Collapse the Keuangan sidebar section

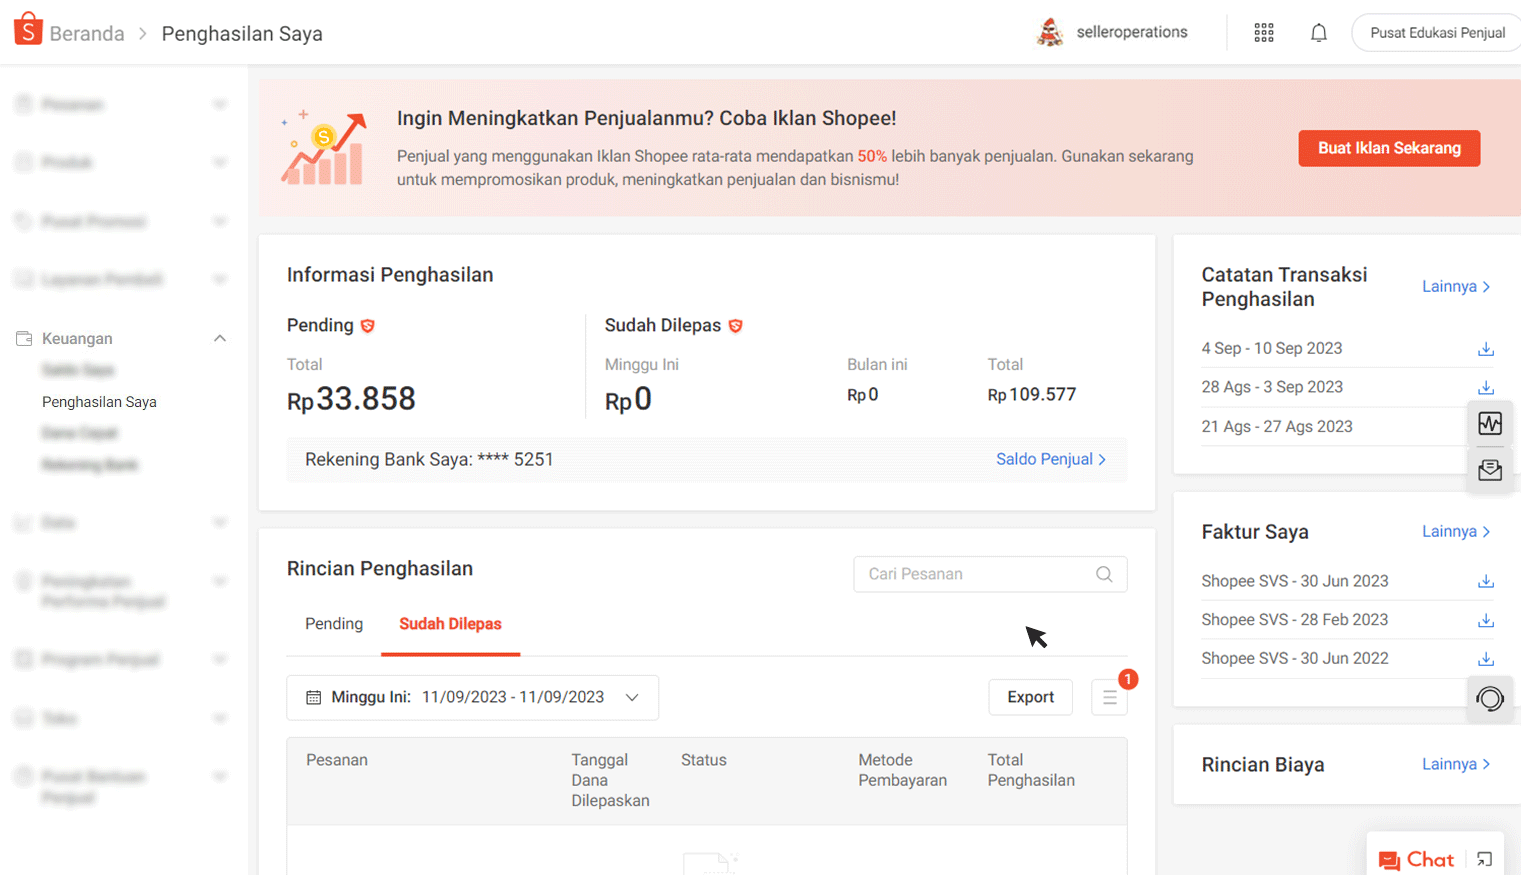tap(220, 339)
